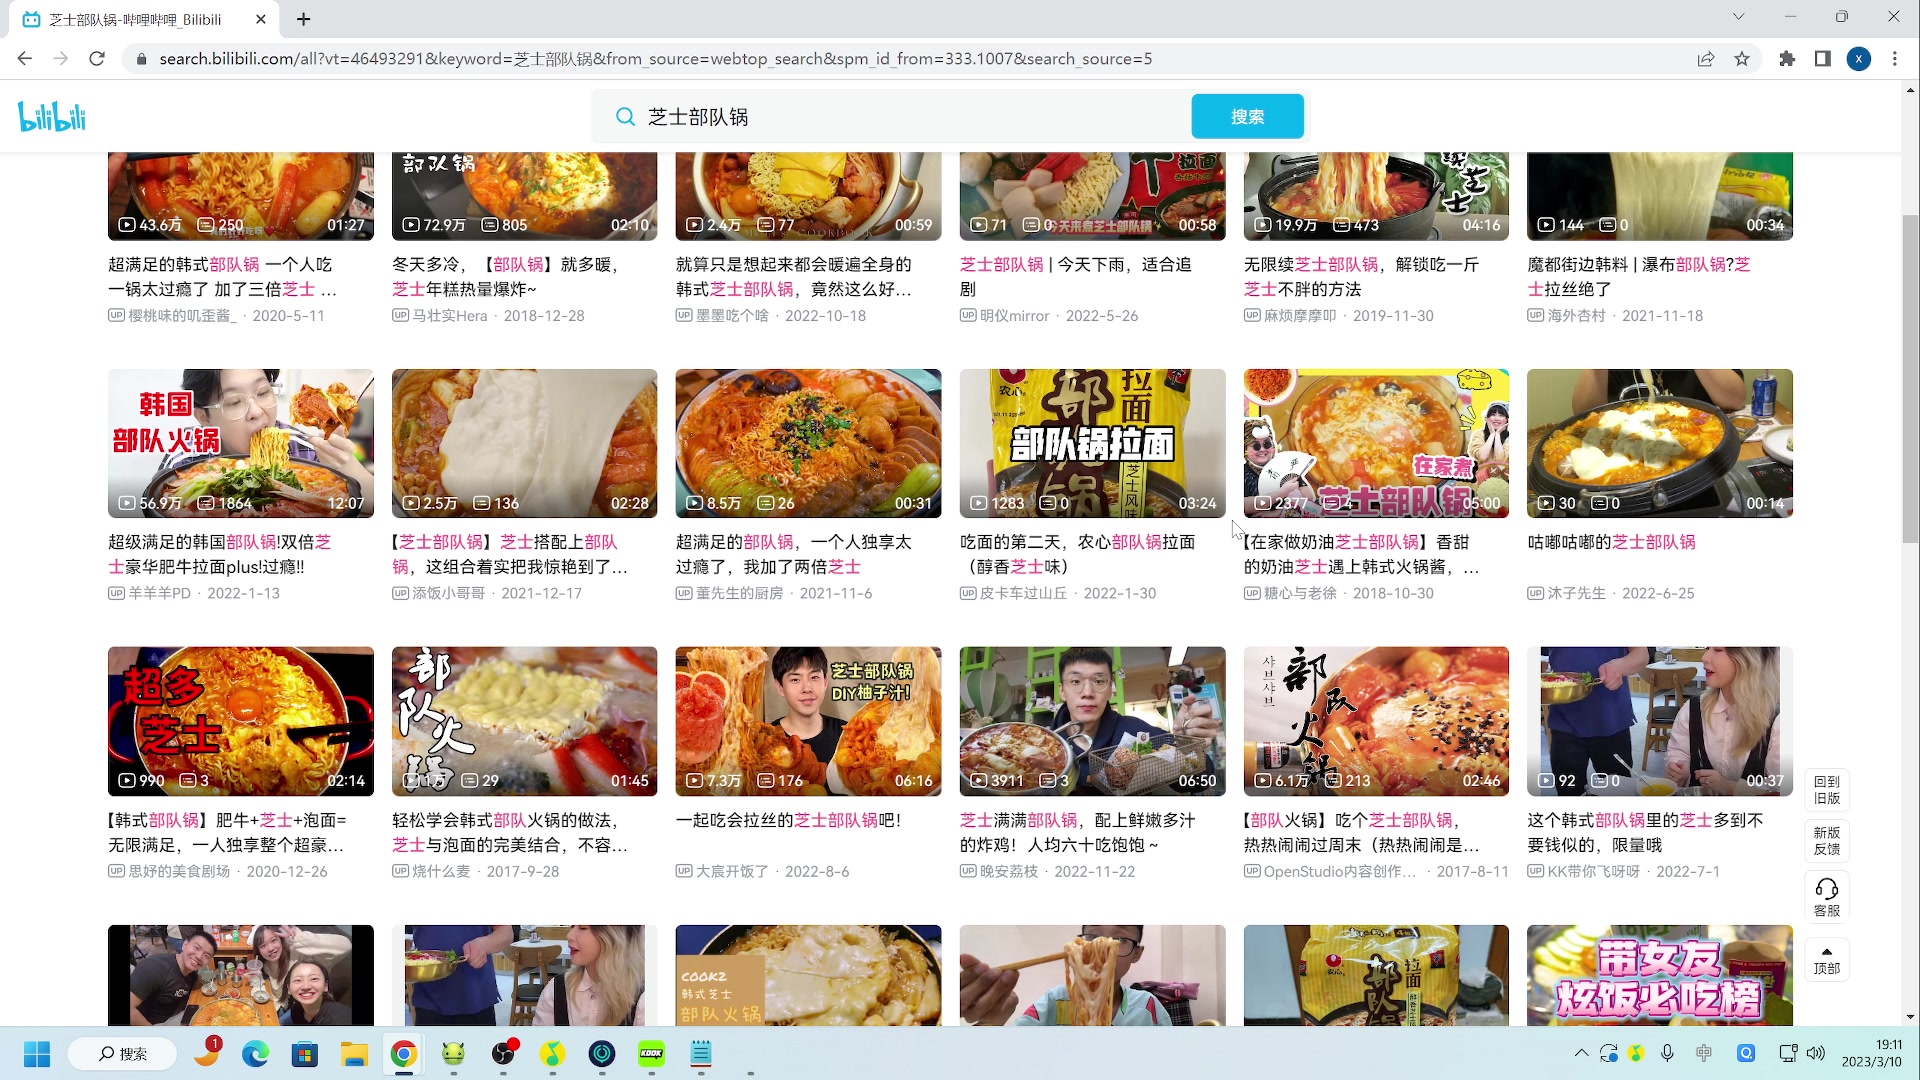Expand Chrome tab search chevron
Screen dimensions: 1920x1080
1738,17
